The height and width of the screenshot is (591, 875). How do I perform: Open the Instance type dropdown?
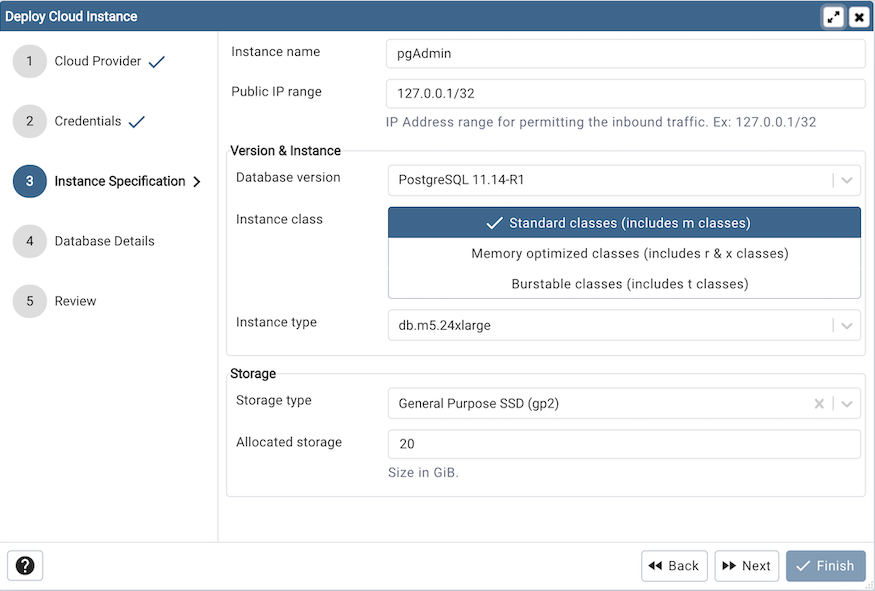[845, 325]
